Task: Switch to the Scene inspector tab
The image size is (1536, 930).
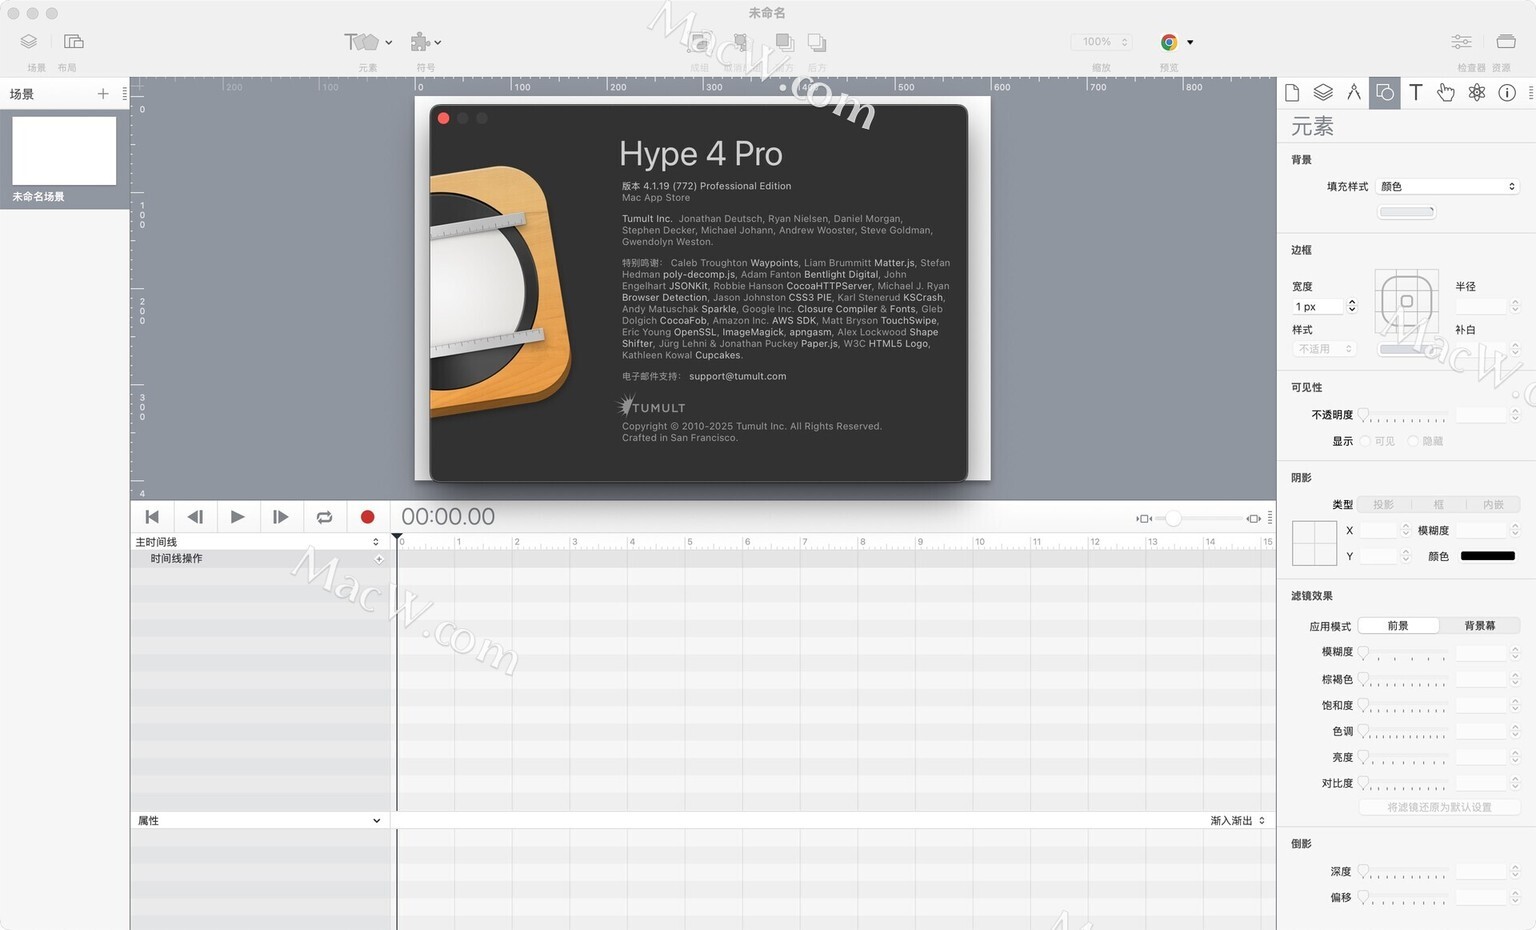Action: 1323,93
